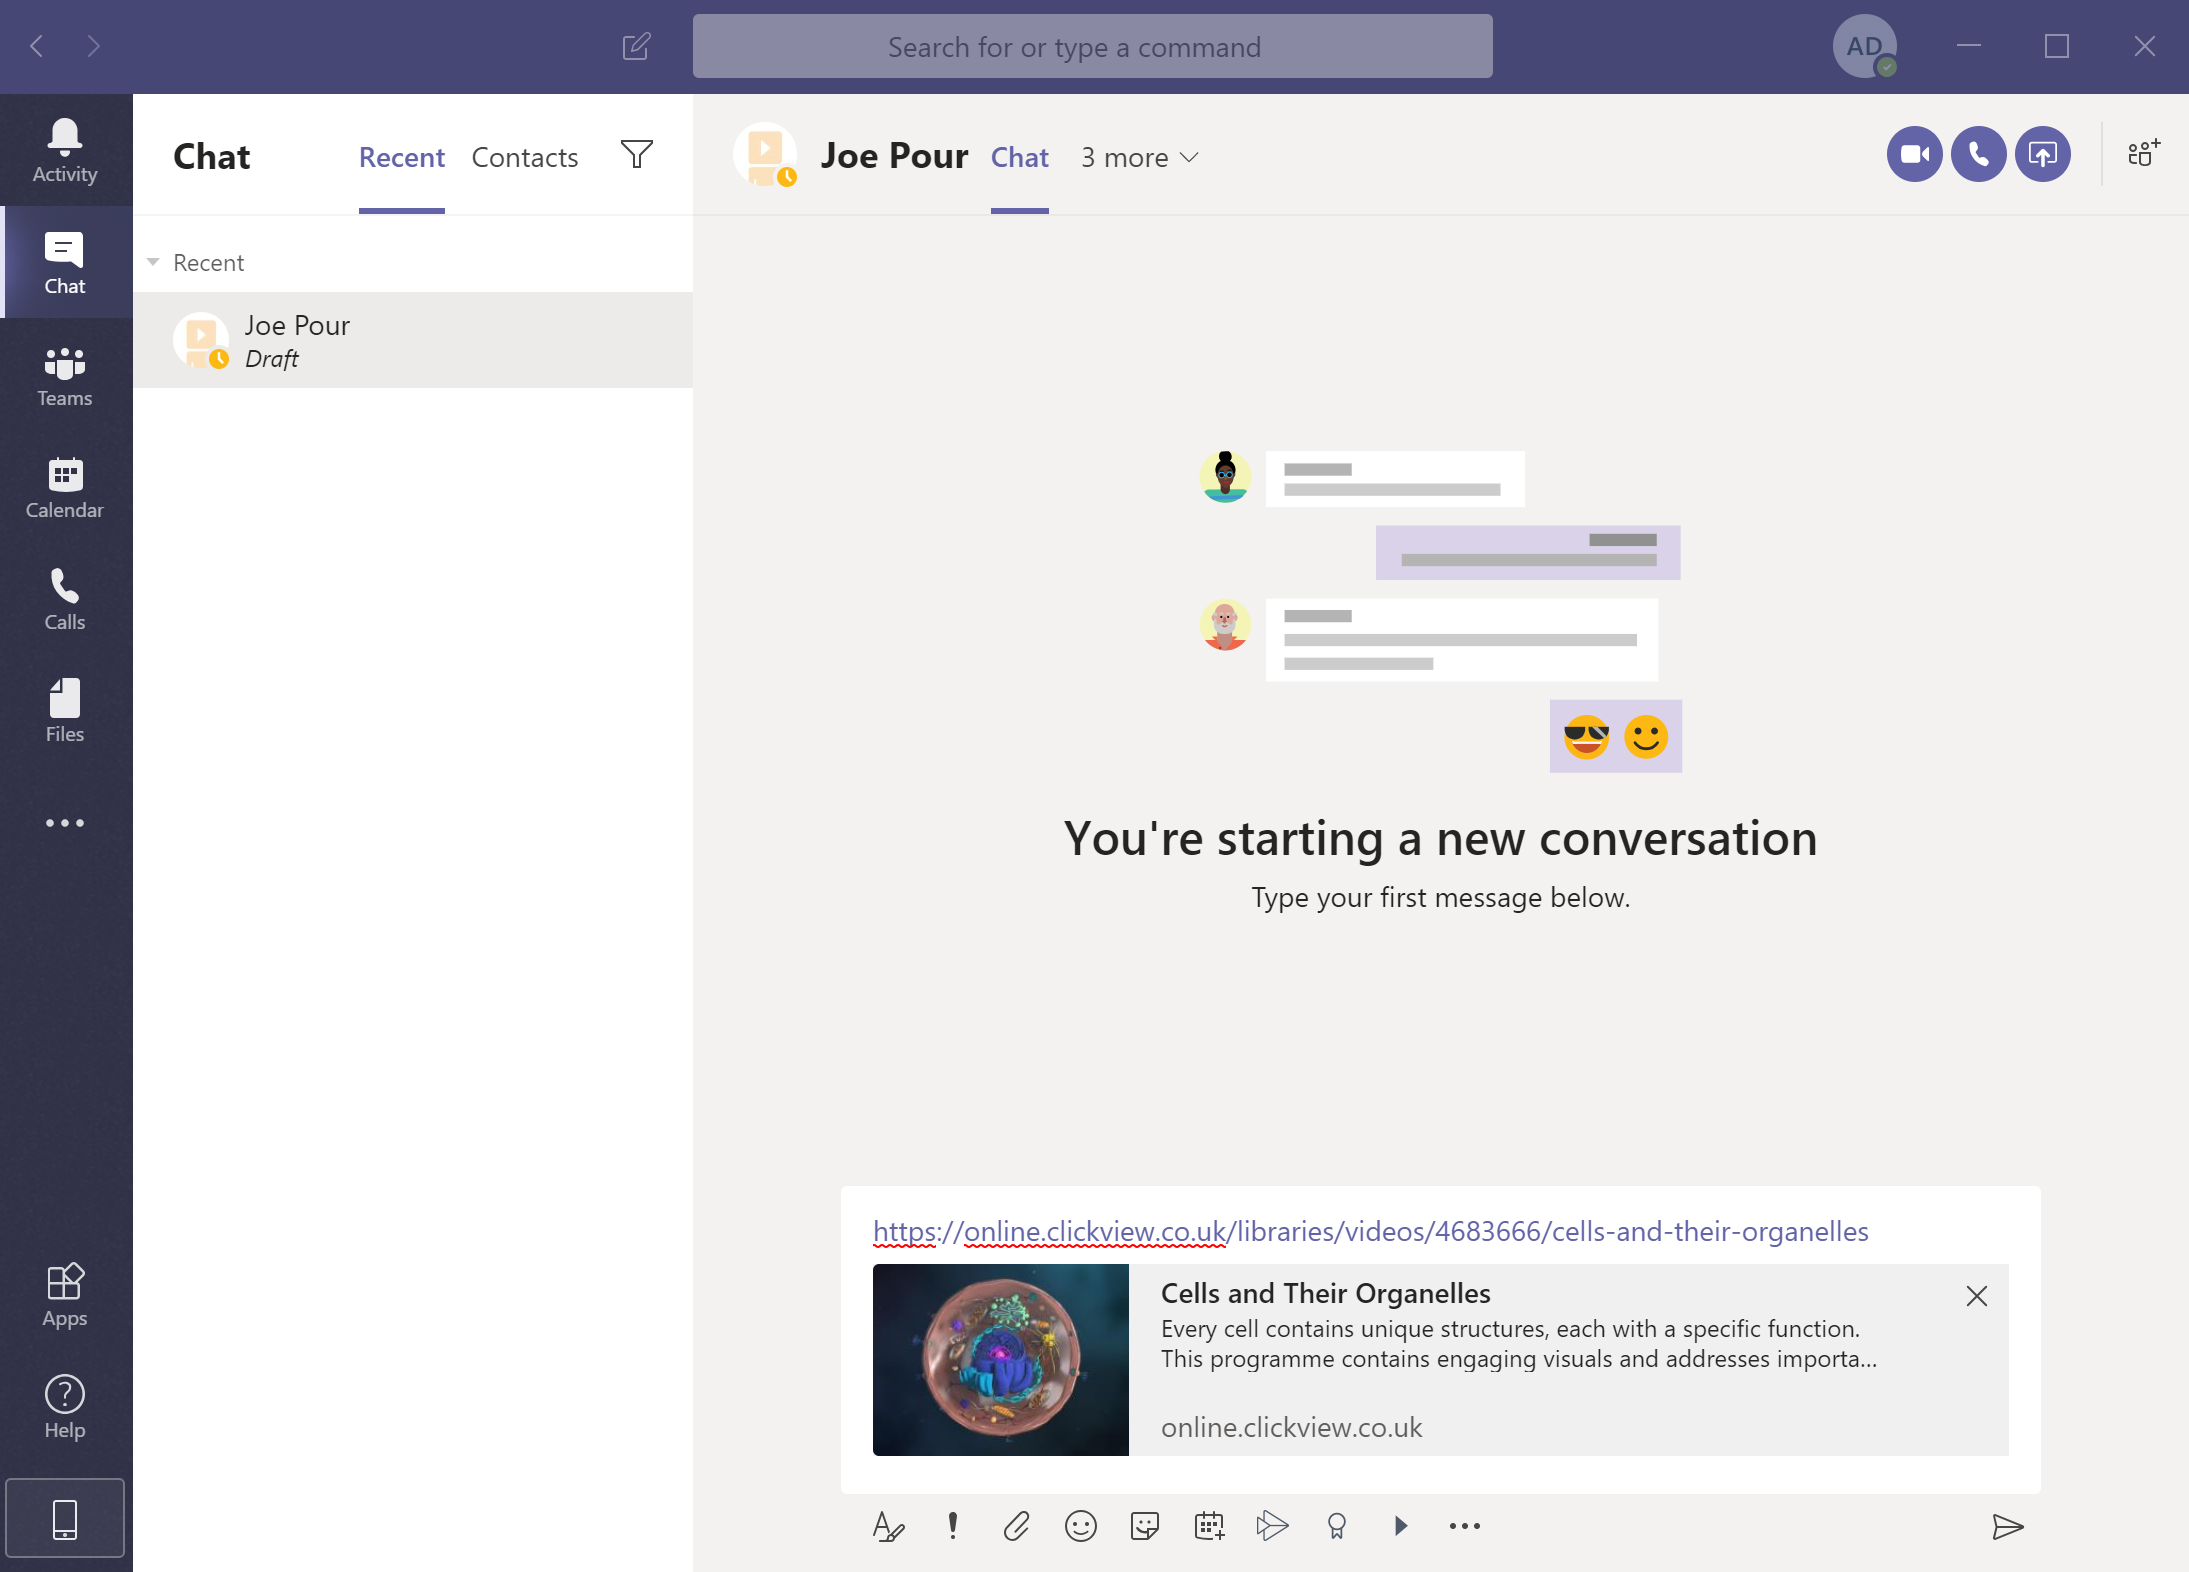Dismiss the Cells and Their Organelles preview
The height and width of the screenshot is (1572, 2189).
(x=1977, y=1295)
